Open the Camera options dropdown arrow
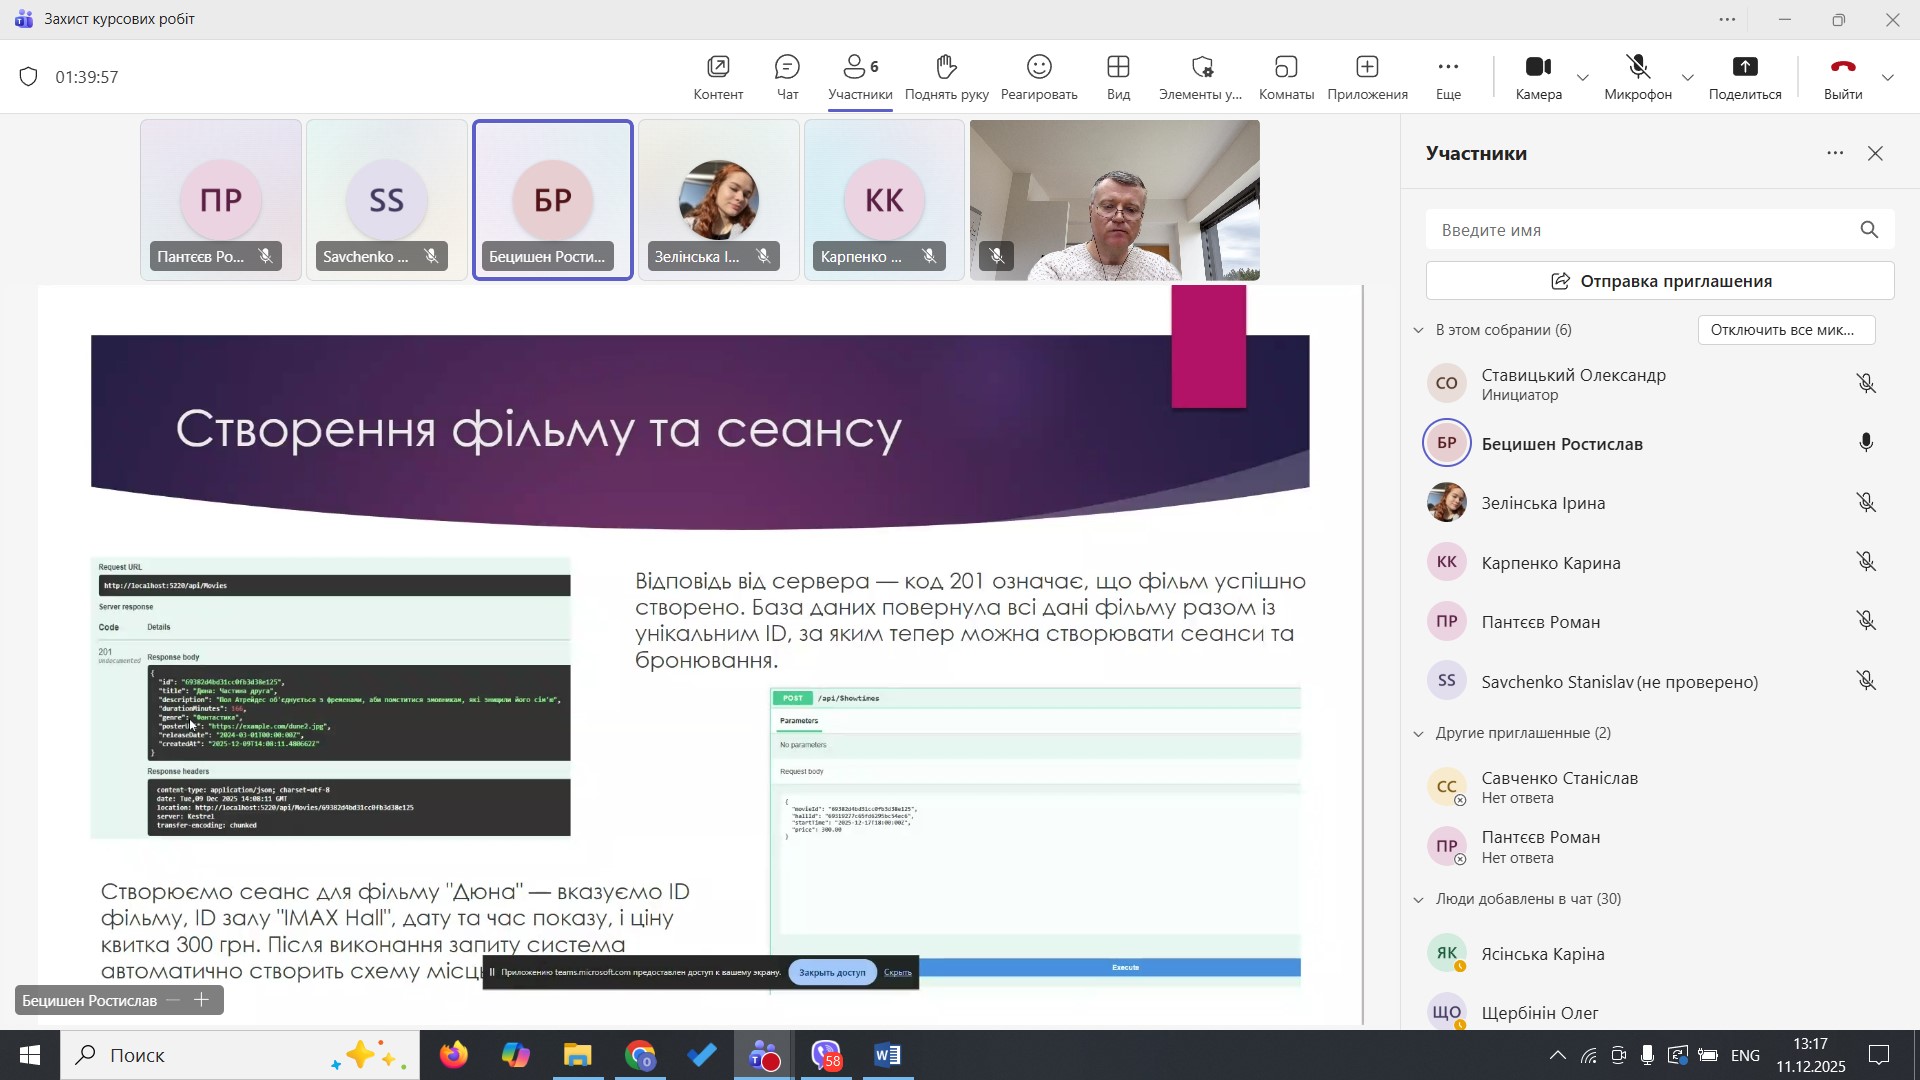This screenshot has height=1080, width=1920. click(x=1583, y=78)
